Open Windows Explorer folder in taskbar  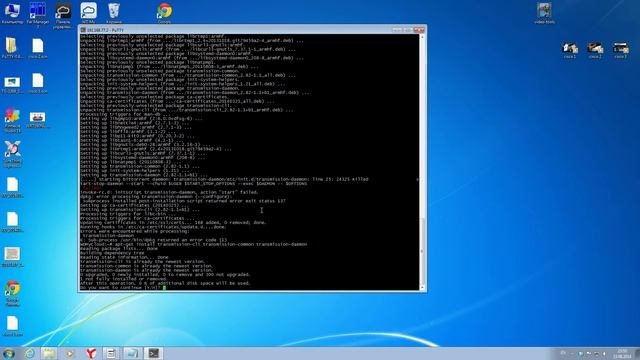tap(49, 353)
